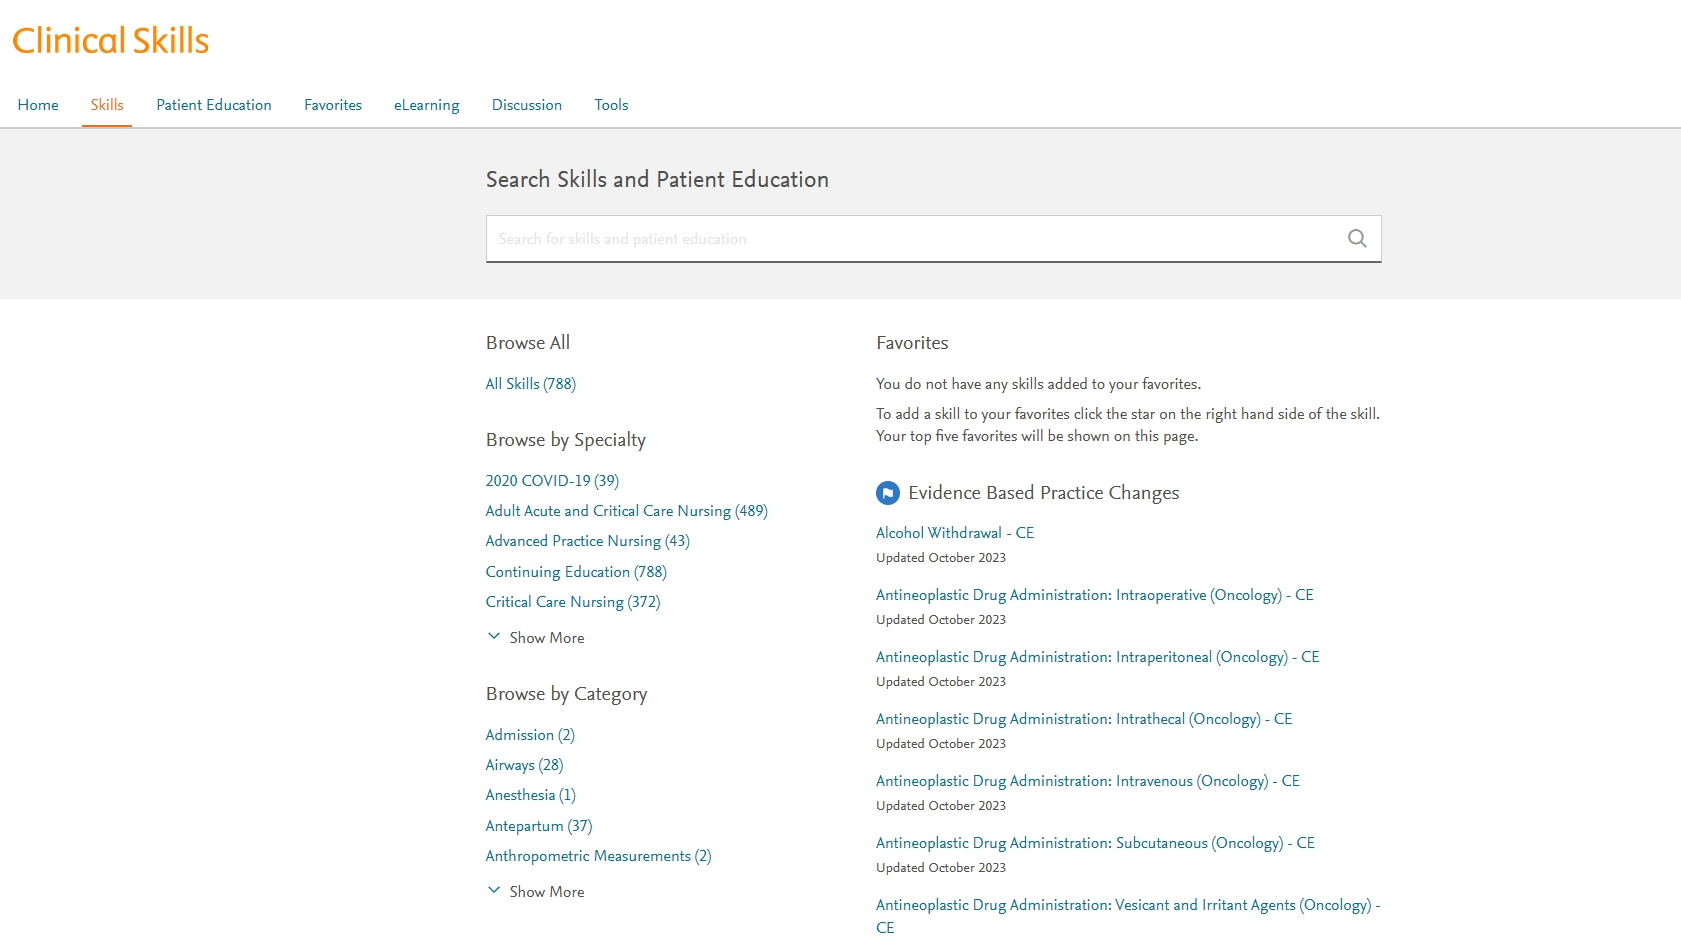Browse the 2020 COVID-19 specialty
The image size is (1681, 945).
552,481
